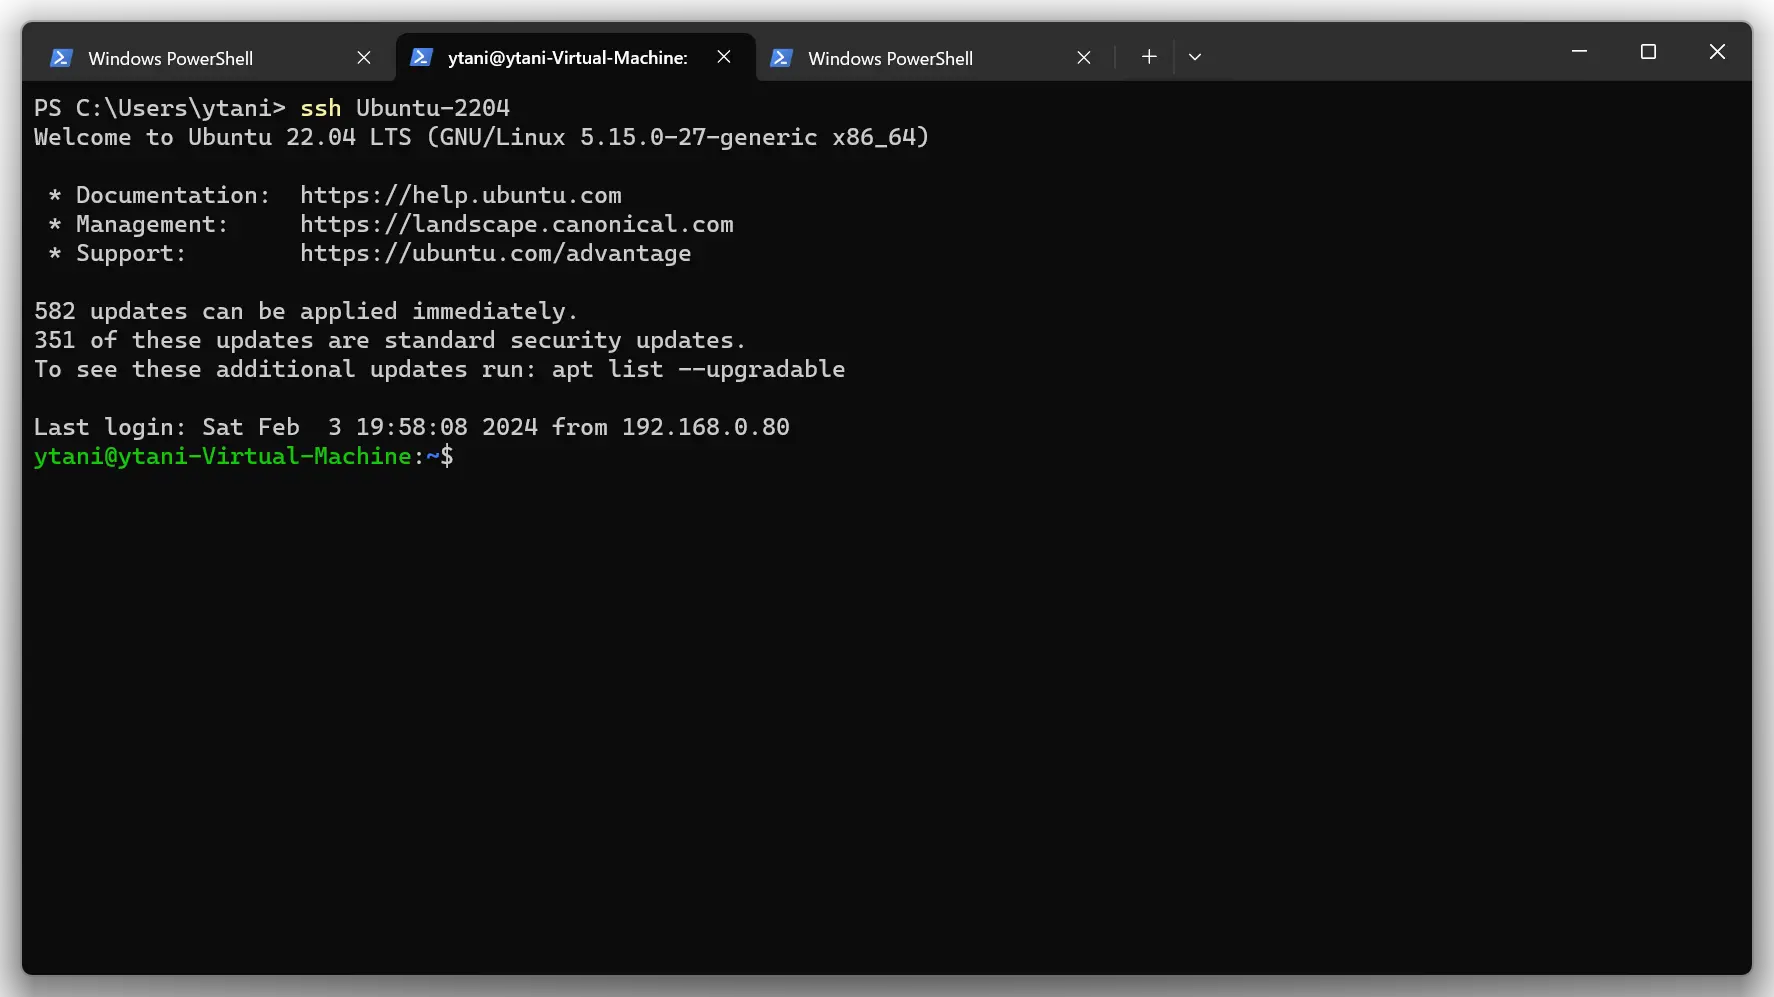Click '582 updates can be applied immediately.'
The image size is (1774, 997).
pos(306,311)
